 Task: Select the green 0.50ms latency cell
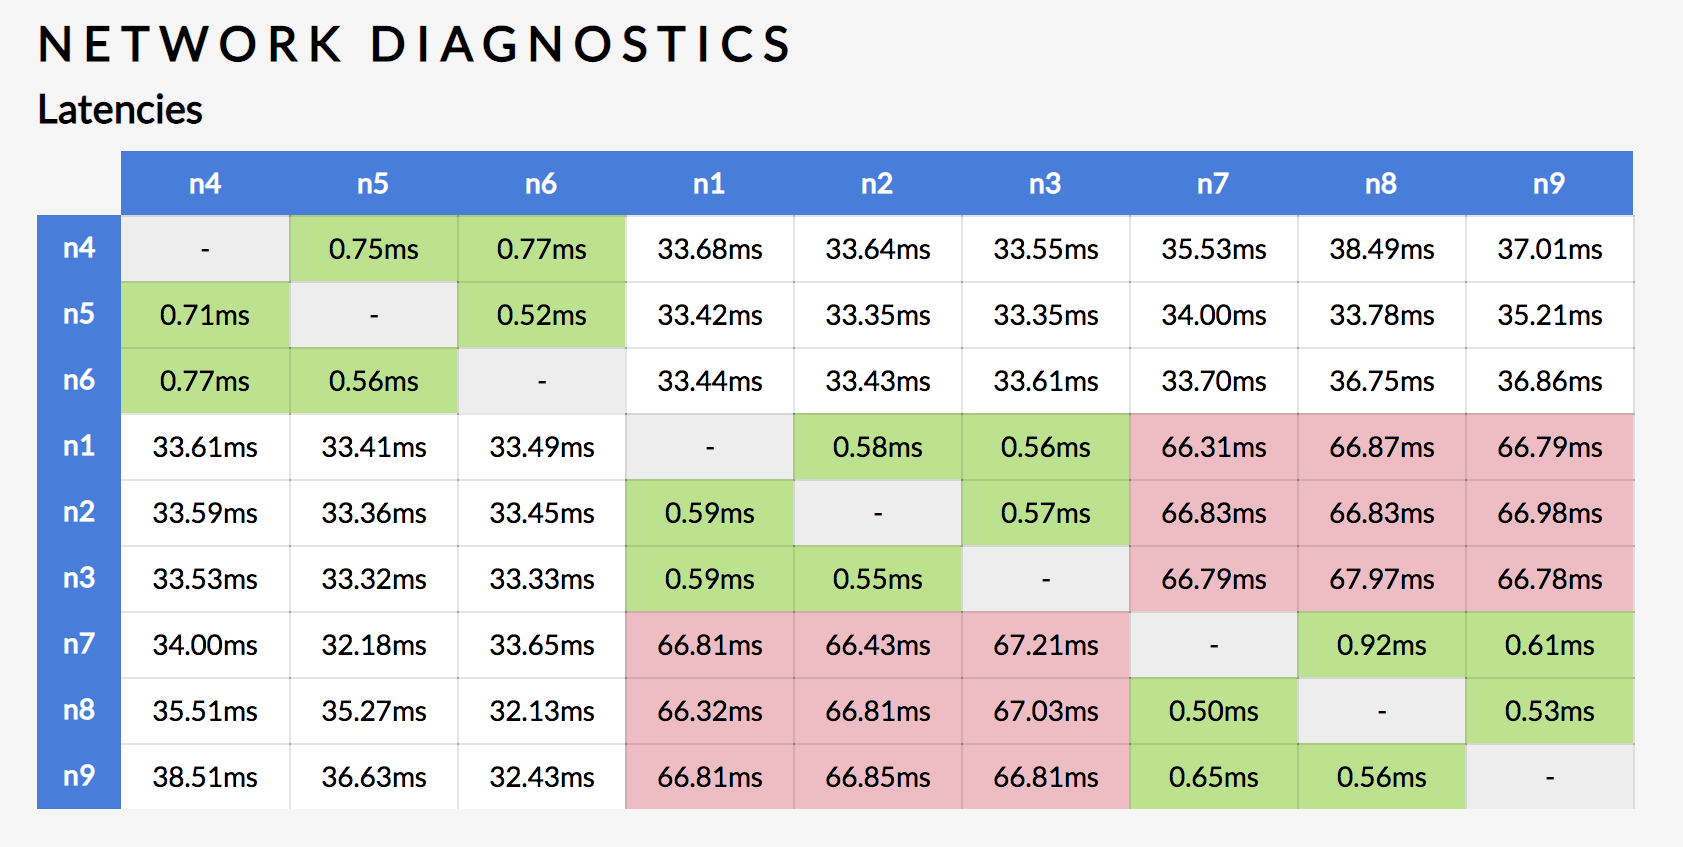pos(1213,711)
